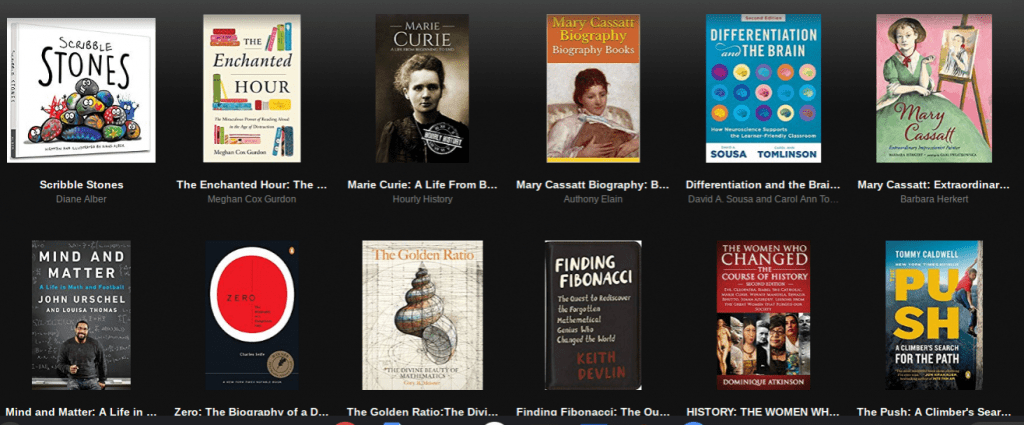Screen dimensions: 1024x425
Task: Click Diane Alber author name
Action: point(81,199)
